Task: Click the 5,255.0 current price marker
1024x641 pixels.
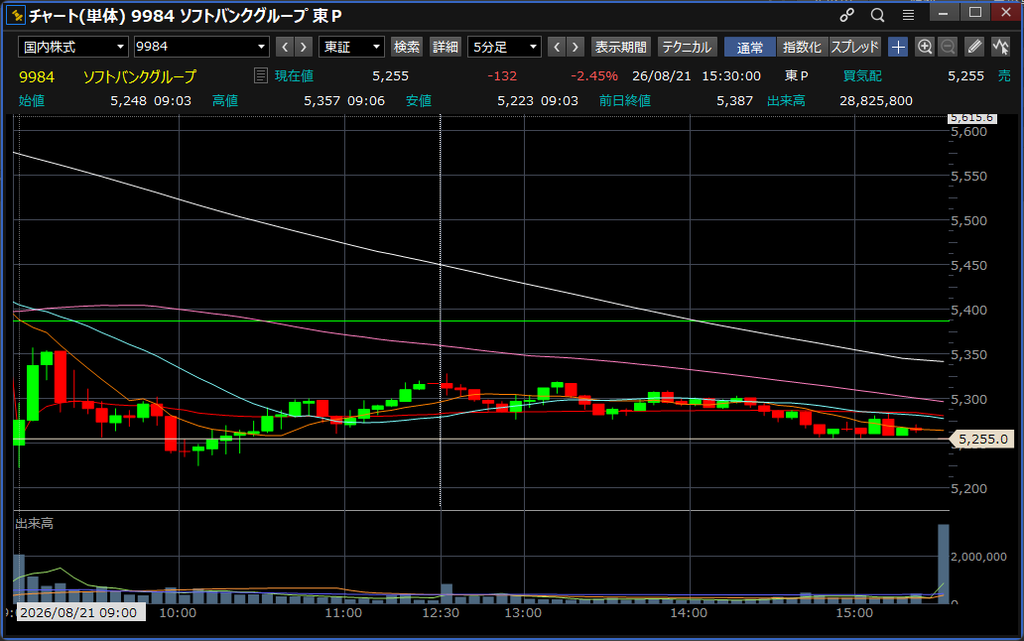Action: [x=982, y=439]
